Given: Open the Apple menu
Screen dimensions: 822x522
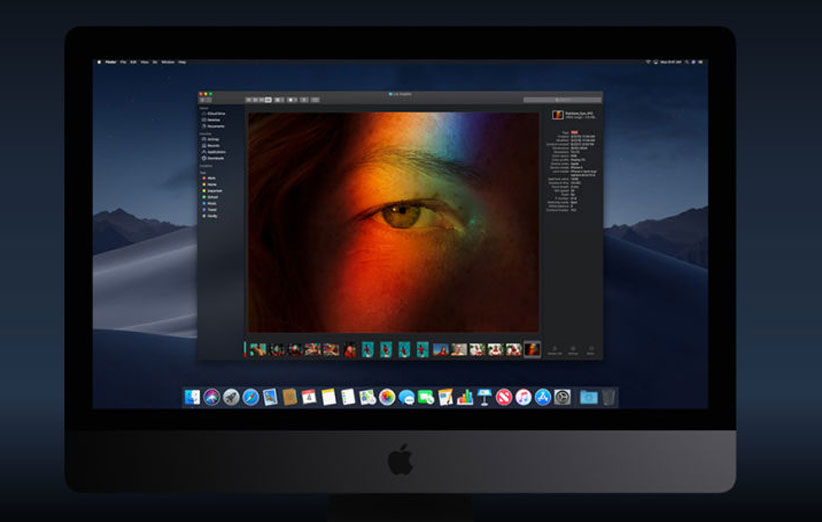Looking at the screenshot, I should 99,62.
